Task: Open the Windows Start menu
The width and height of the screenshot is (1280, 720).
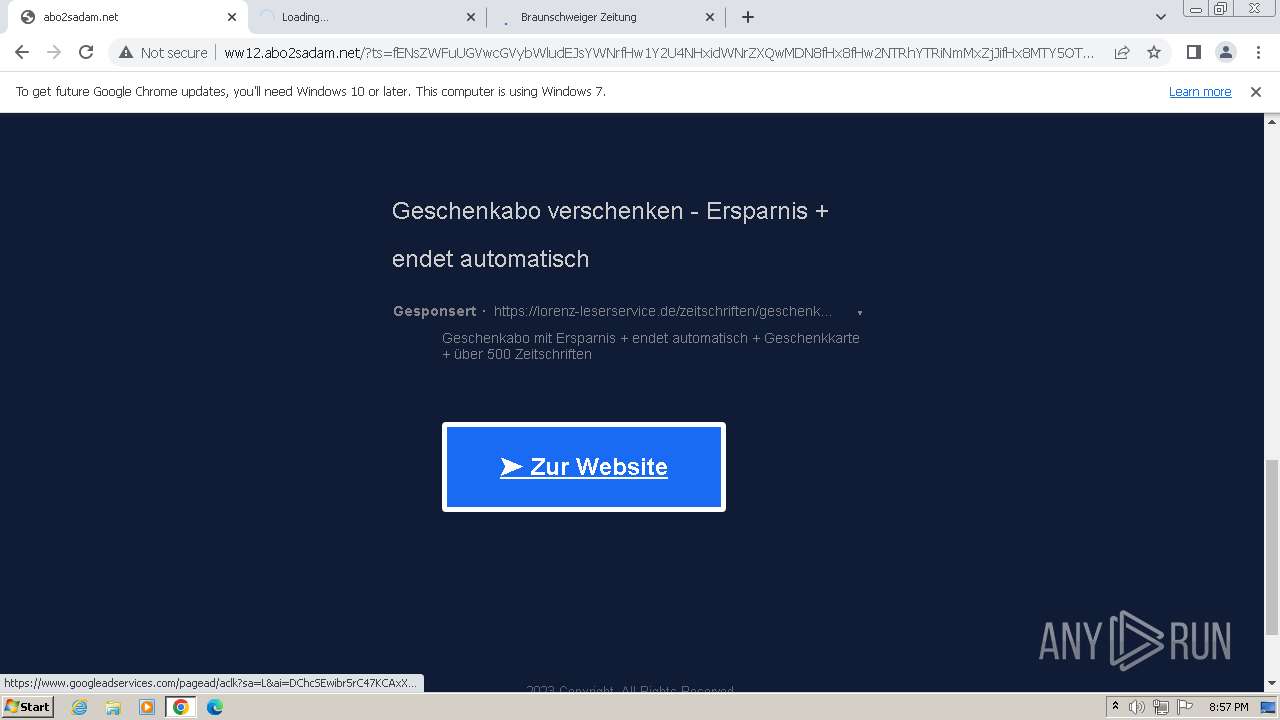Action: [28, 707]
